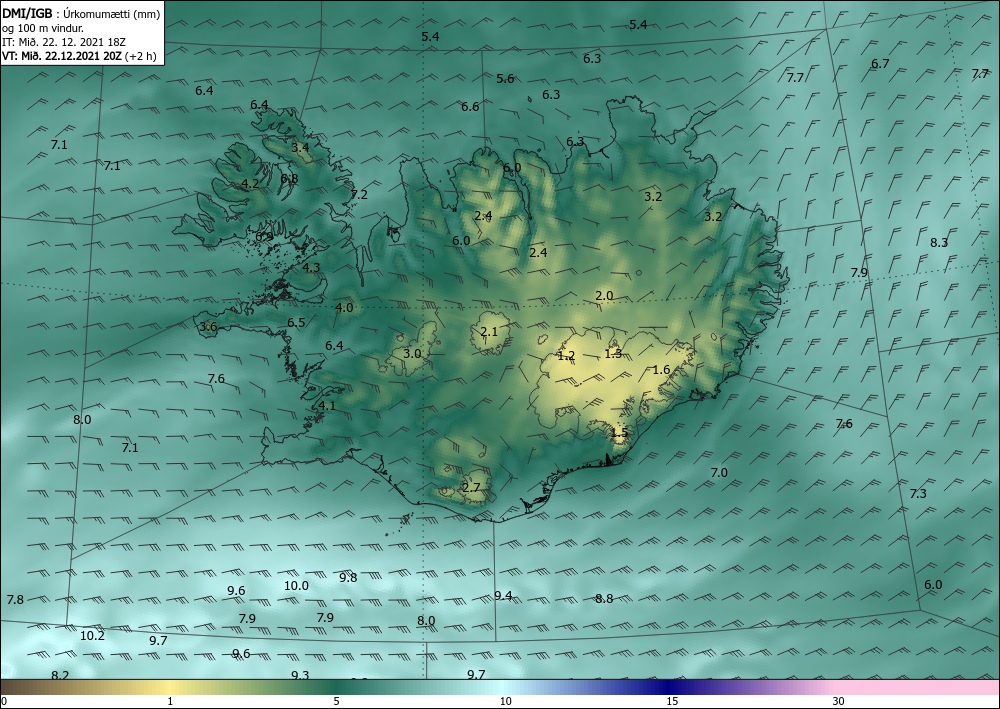Select the 9.8 value south of Iceland
This screenshot has height=709, width=1000.
(348, 578)
